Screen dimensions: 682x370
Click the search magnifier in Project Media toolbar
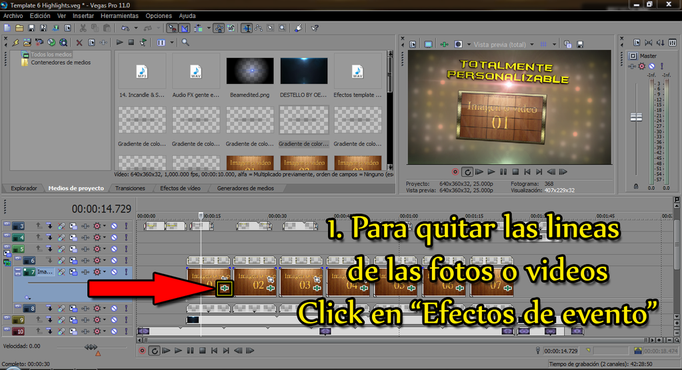pyautogui.click(x=185, y=43)
